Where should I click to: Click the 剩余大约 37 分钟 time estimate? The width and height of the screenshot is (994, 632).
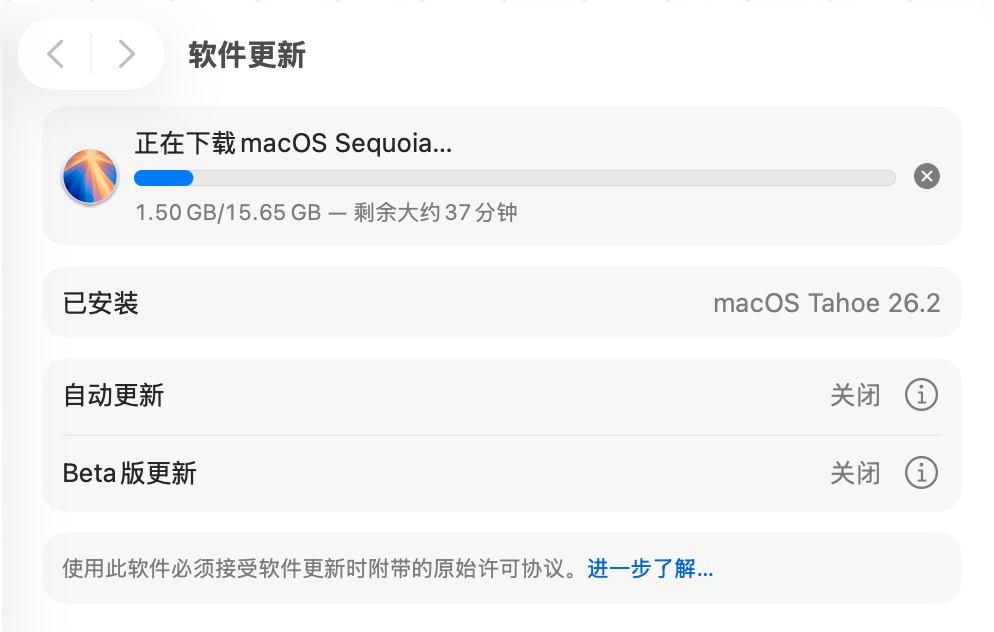tap(435, 213)
